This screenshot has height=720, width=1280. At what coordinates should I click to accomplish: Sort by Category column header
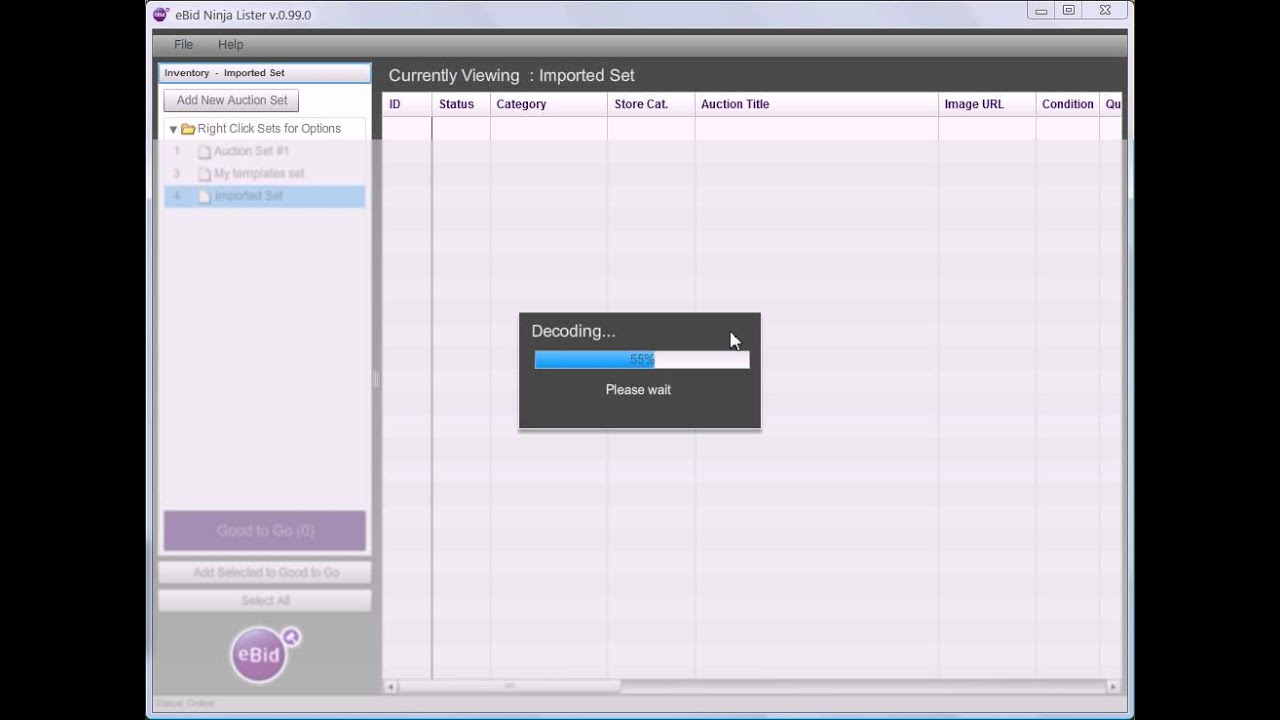(549, 104)
